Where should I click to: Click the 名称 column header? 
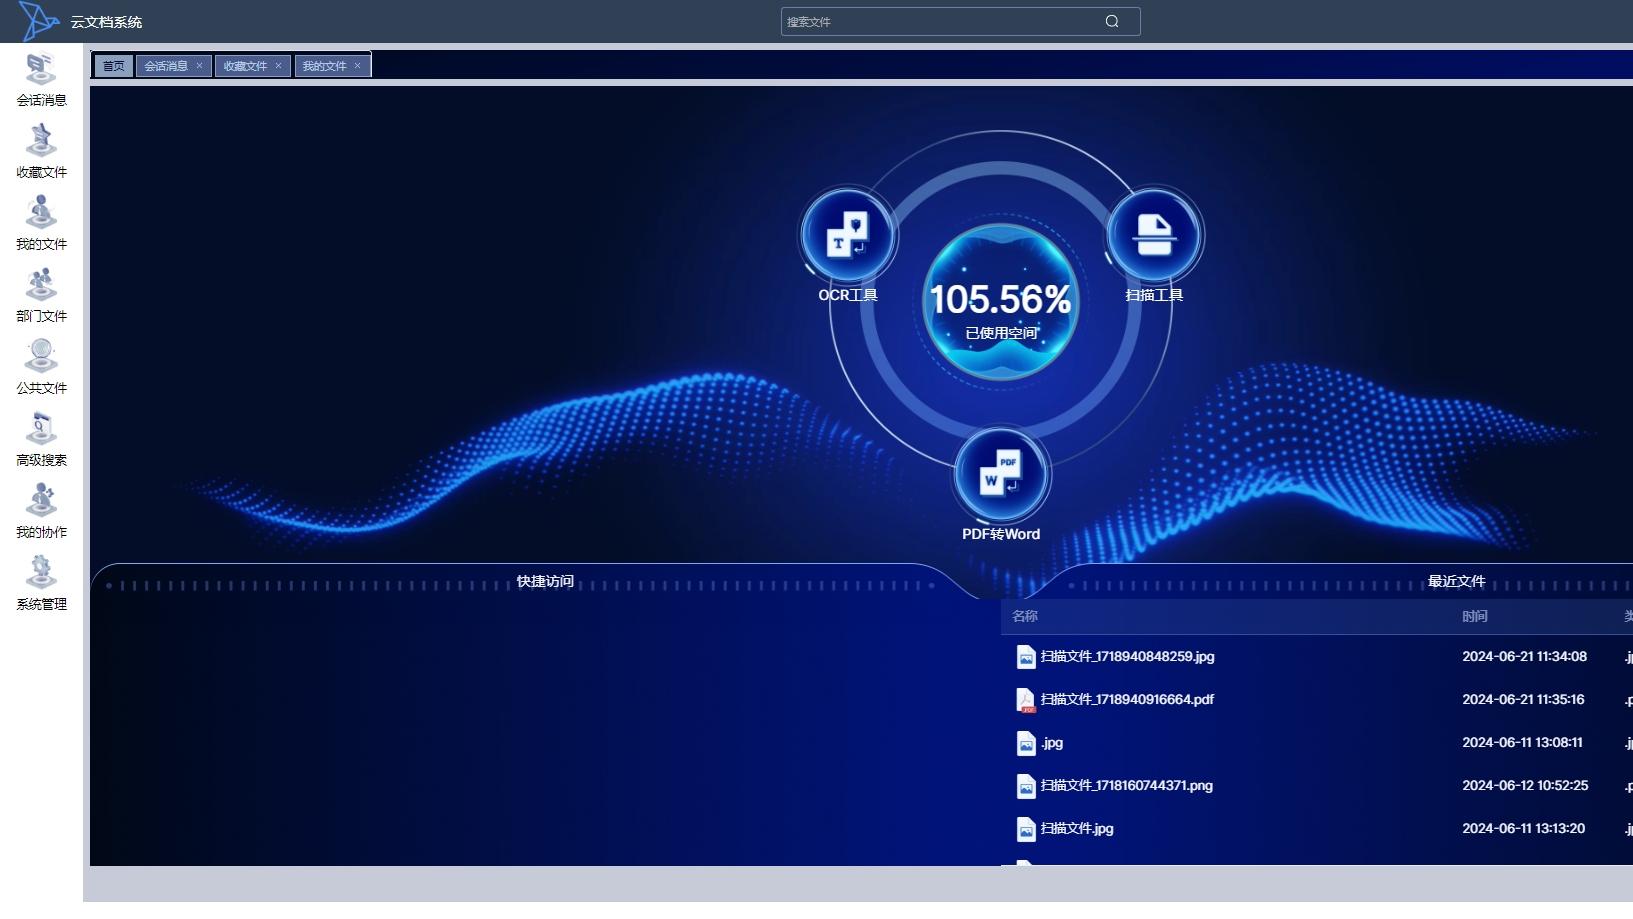tap(1025, 616)
